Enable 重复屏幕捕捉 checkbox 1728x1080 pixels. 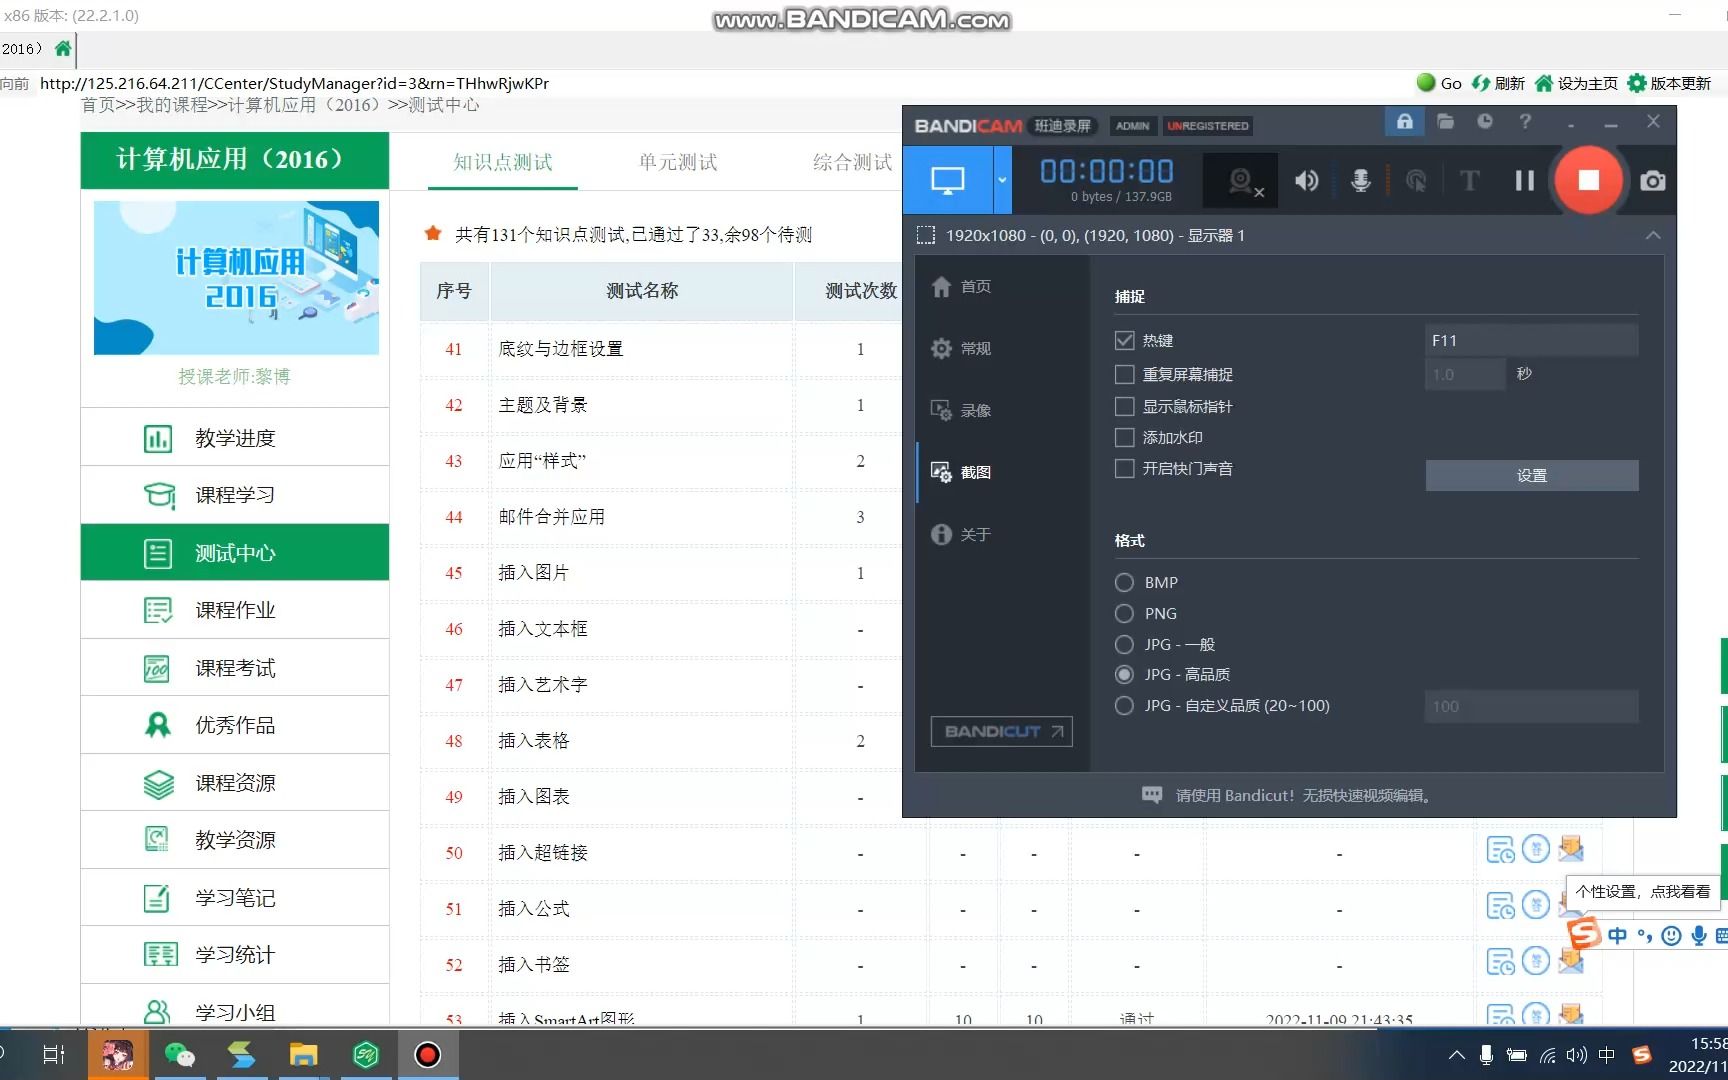point(1124,374)
